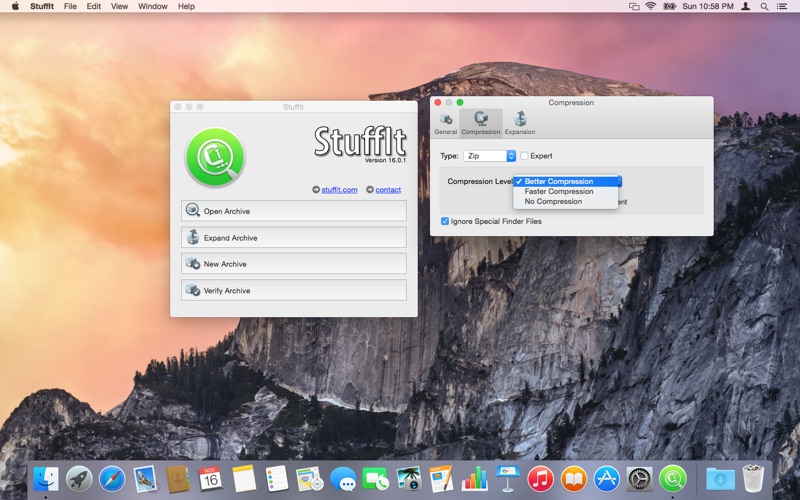Open FaceTime icon in dock
The image size is (800, 500).
pos(376,479)
